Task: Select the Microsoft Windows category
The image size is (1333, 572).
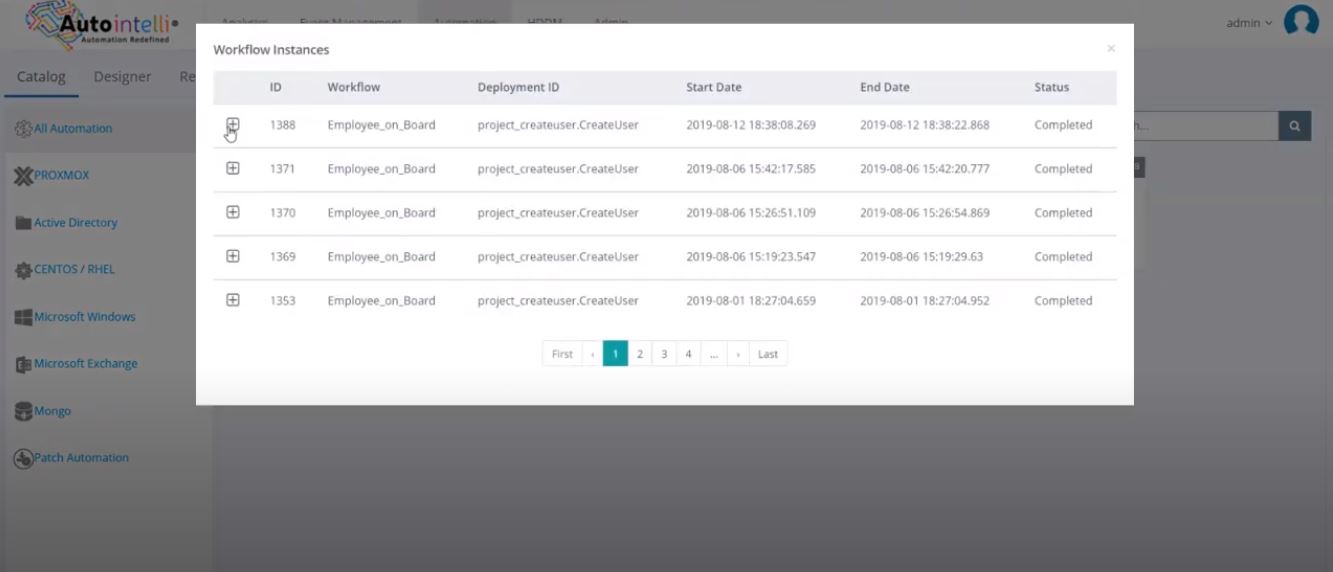Action: 84,316
